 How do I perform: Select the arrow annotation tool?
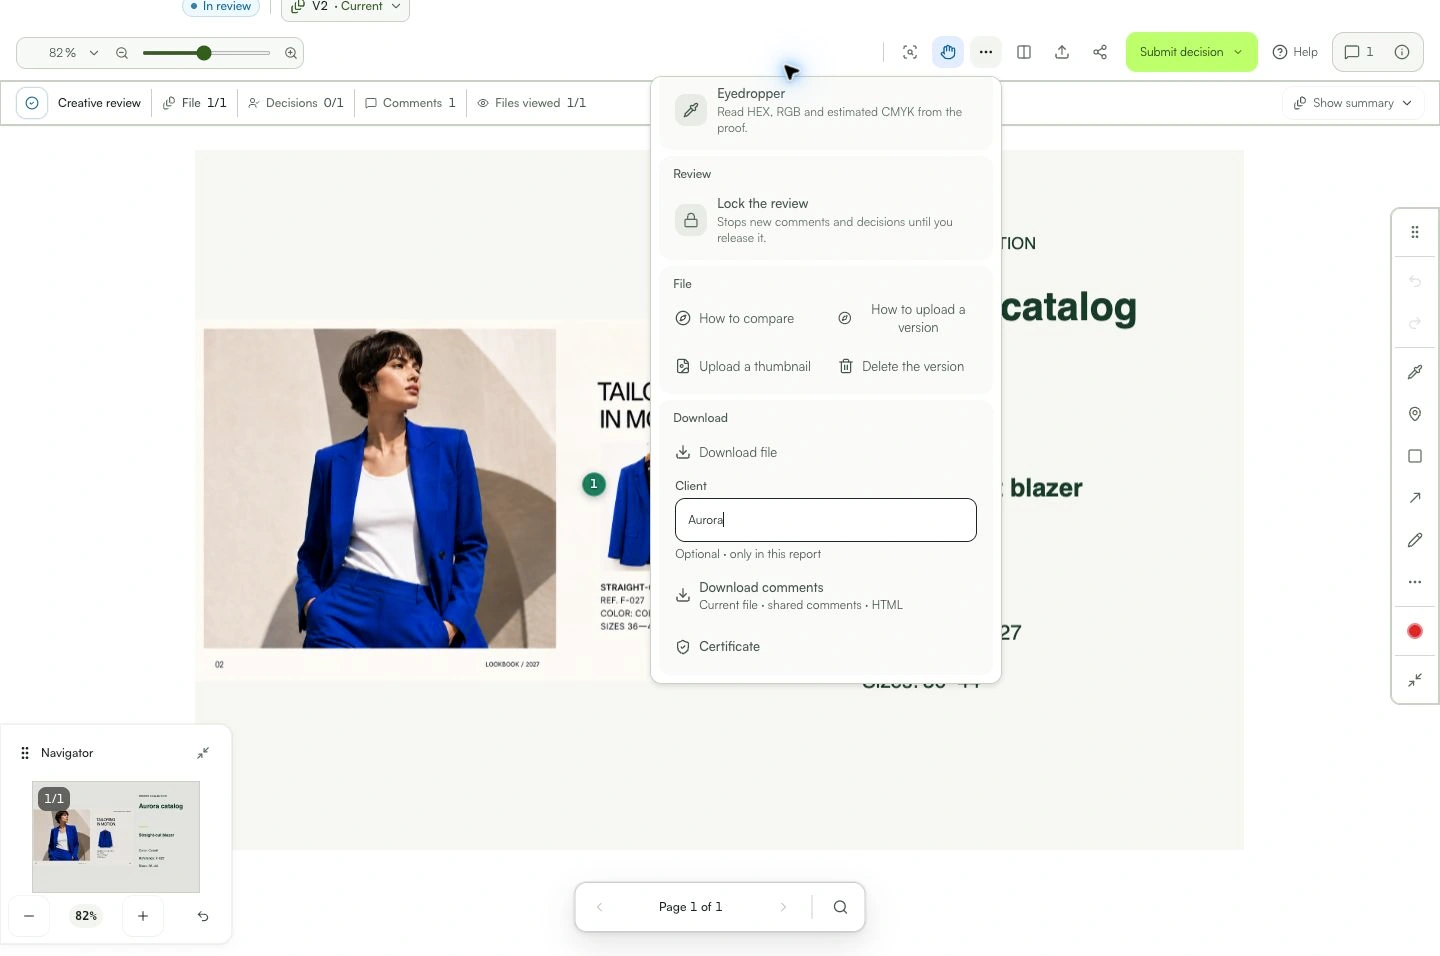pos(1415,498)
